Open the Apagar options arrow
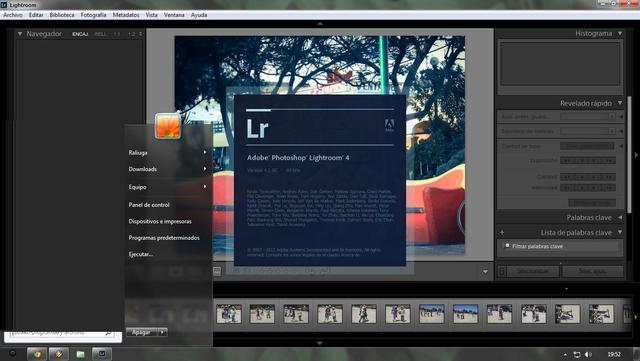Viewport: 640px width, 361px height. 162,332
